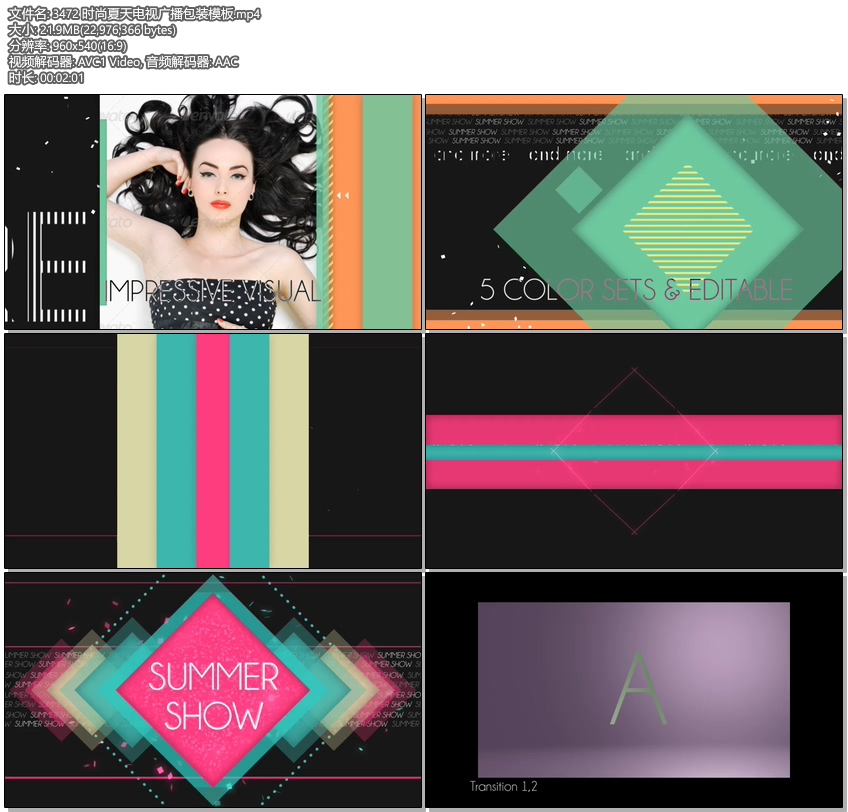
Task: Open the thumbnail of the black-haired woman
Action: (x=213, y=212)
